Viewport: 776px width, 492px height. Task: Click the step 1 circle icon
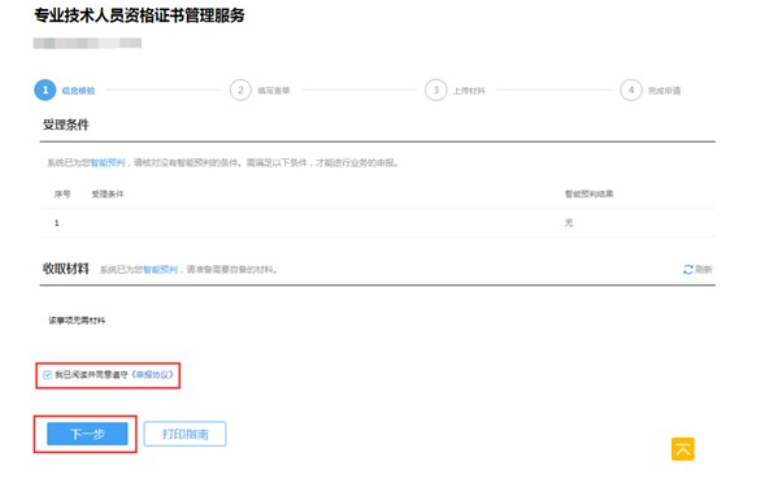point(44,91)
